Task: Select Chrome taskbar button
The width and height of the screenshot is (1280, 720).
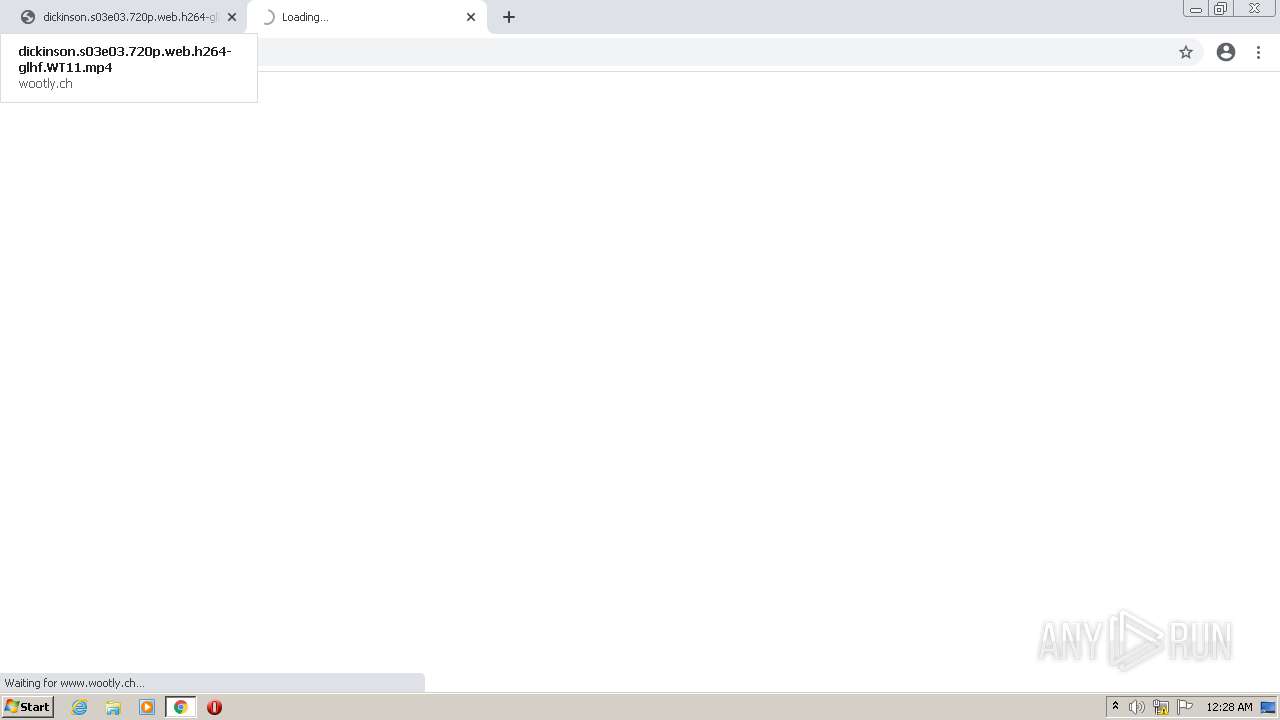Action: point(181,707)
